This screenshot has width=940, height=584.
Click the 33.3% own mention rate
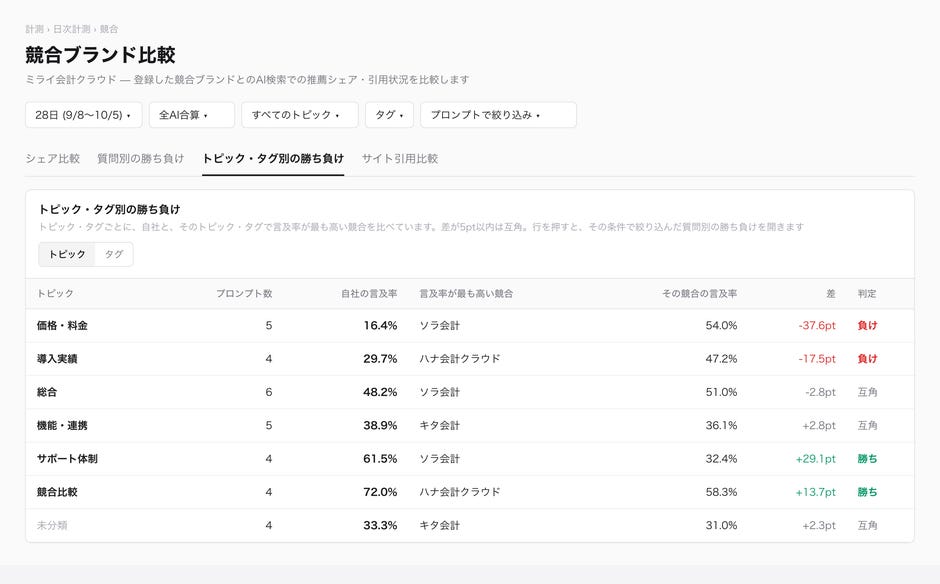tap(380, 525)
